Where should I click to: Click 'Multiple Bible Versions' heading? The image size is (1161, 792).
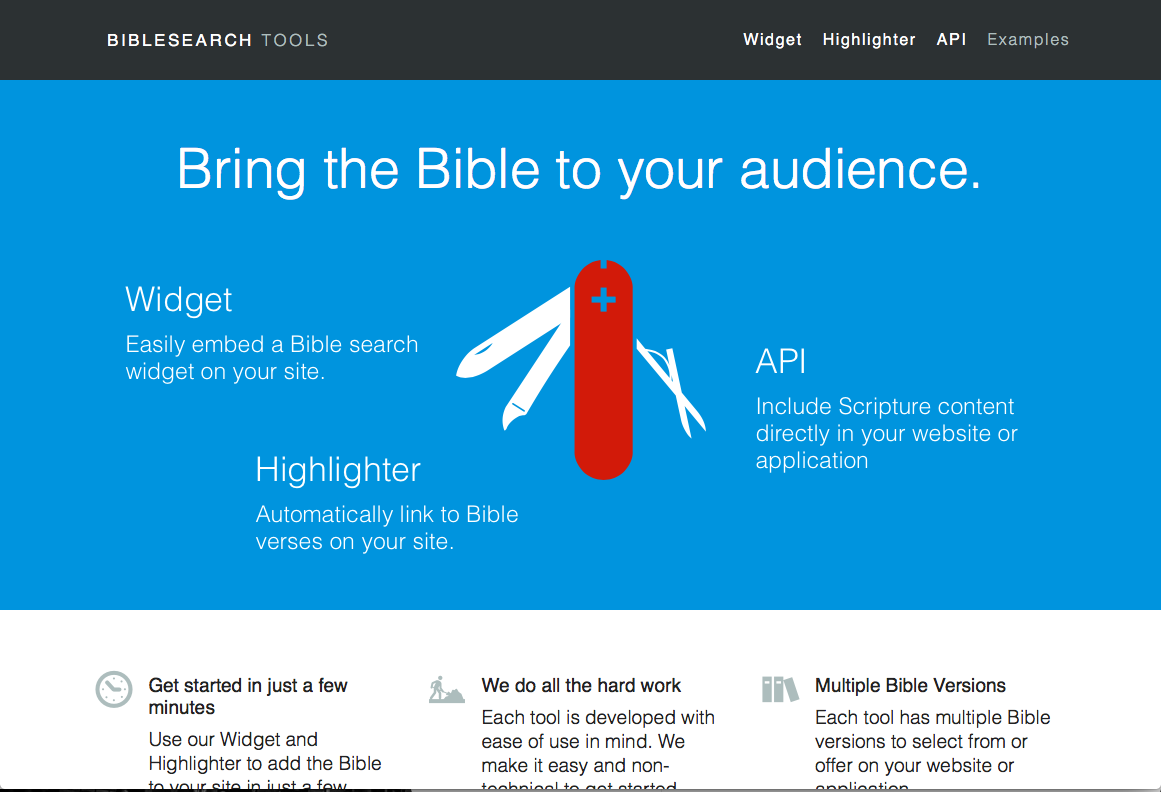click(910, 686)
